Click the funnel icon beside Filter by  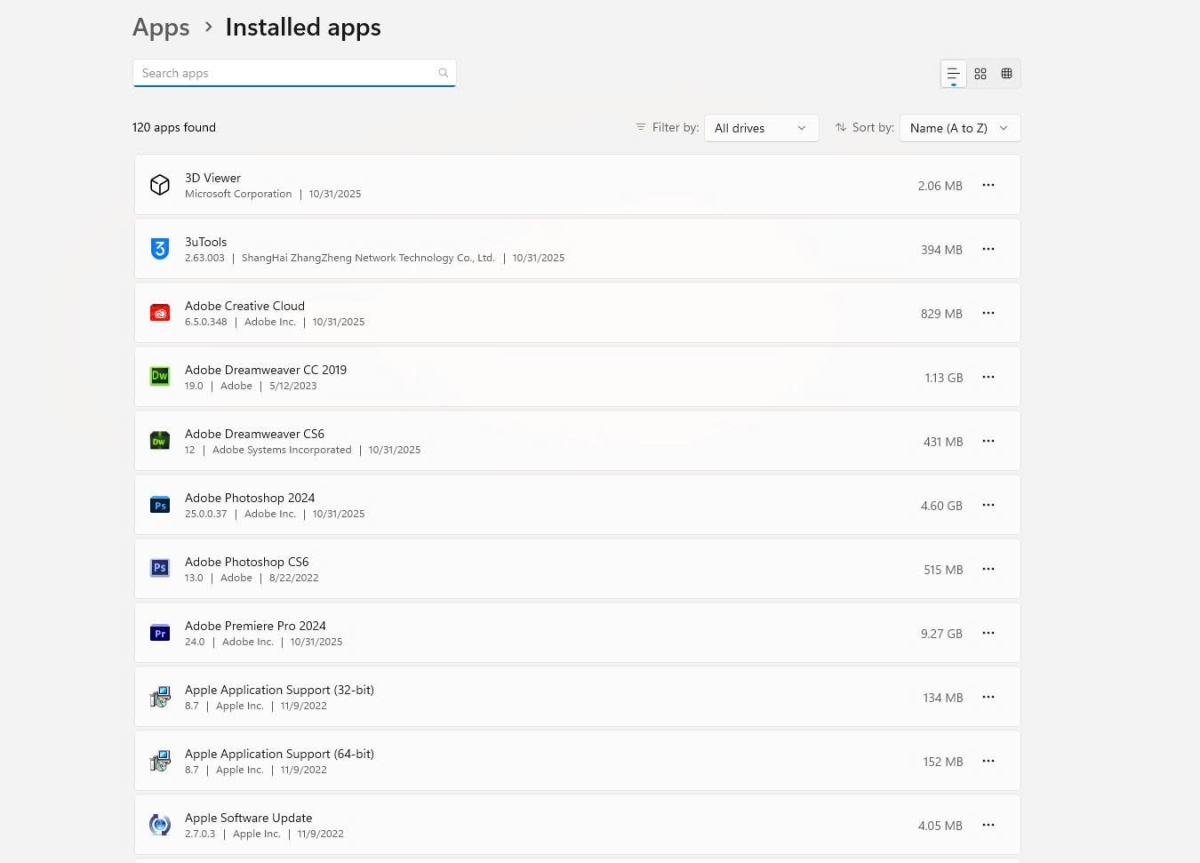pyautogui.click(x=640, y=127)
